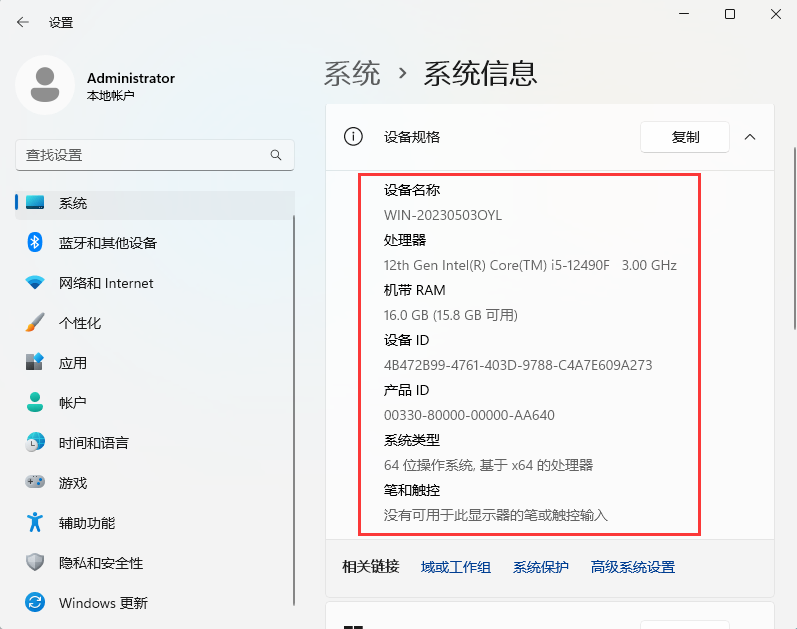This screenshot has height=629, width=797.
Task: Collapse the 设备规格 section chevron
Action: 750,137
